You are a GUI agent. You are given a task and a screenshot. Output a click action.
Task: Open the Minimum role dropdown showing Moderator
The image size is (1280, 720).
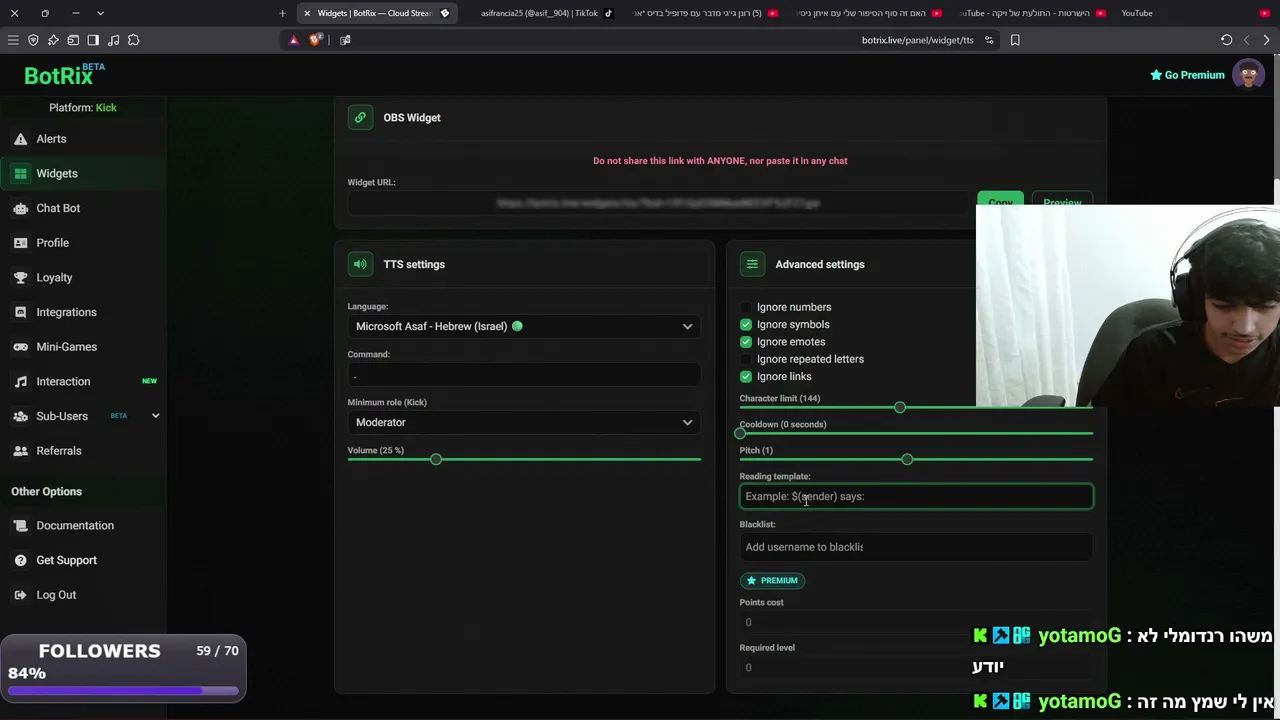pyautogui.click(x=524, y=422)
